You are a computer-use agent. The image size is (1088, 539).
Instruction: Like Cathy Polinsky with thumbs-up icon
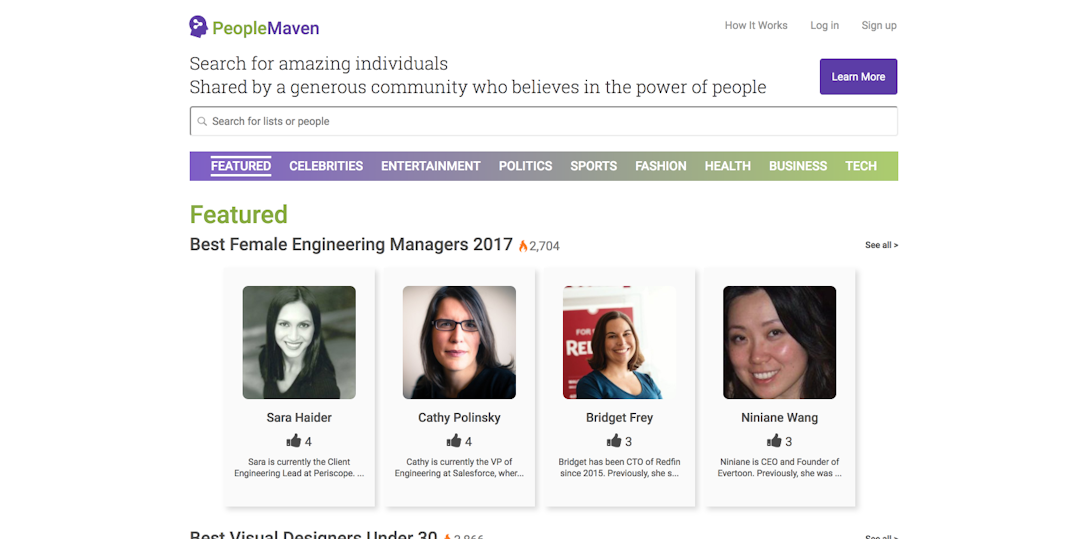[454, 441]
